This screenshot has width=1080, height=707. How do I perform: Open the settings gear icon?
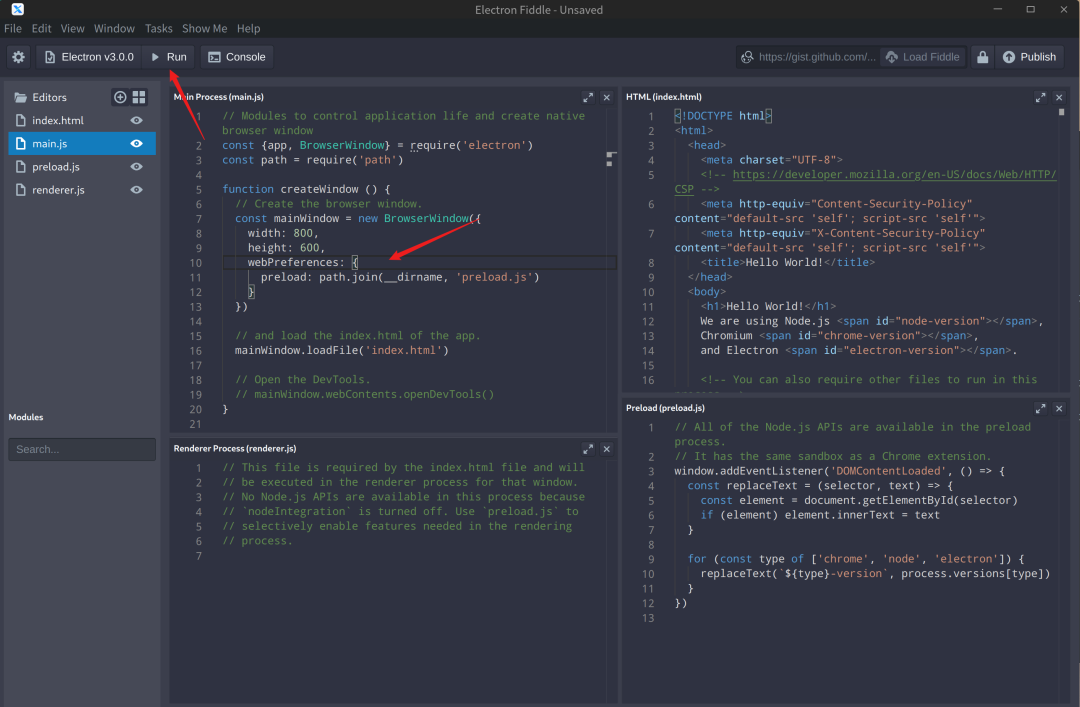(18, 57)
